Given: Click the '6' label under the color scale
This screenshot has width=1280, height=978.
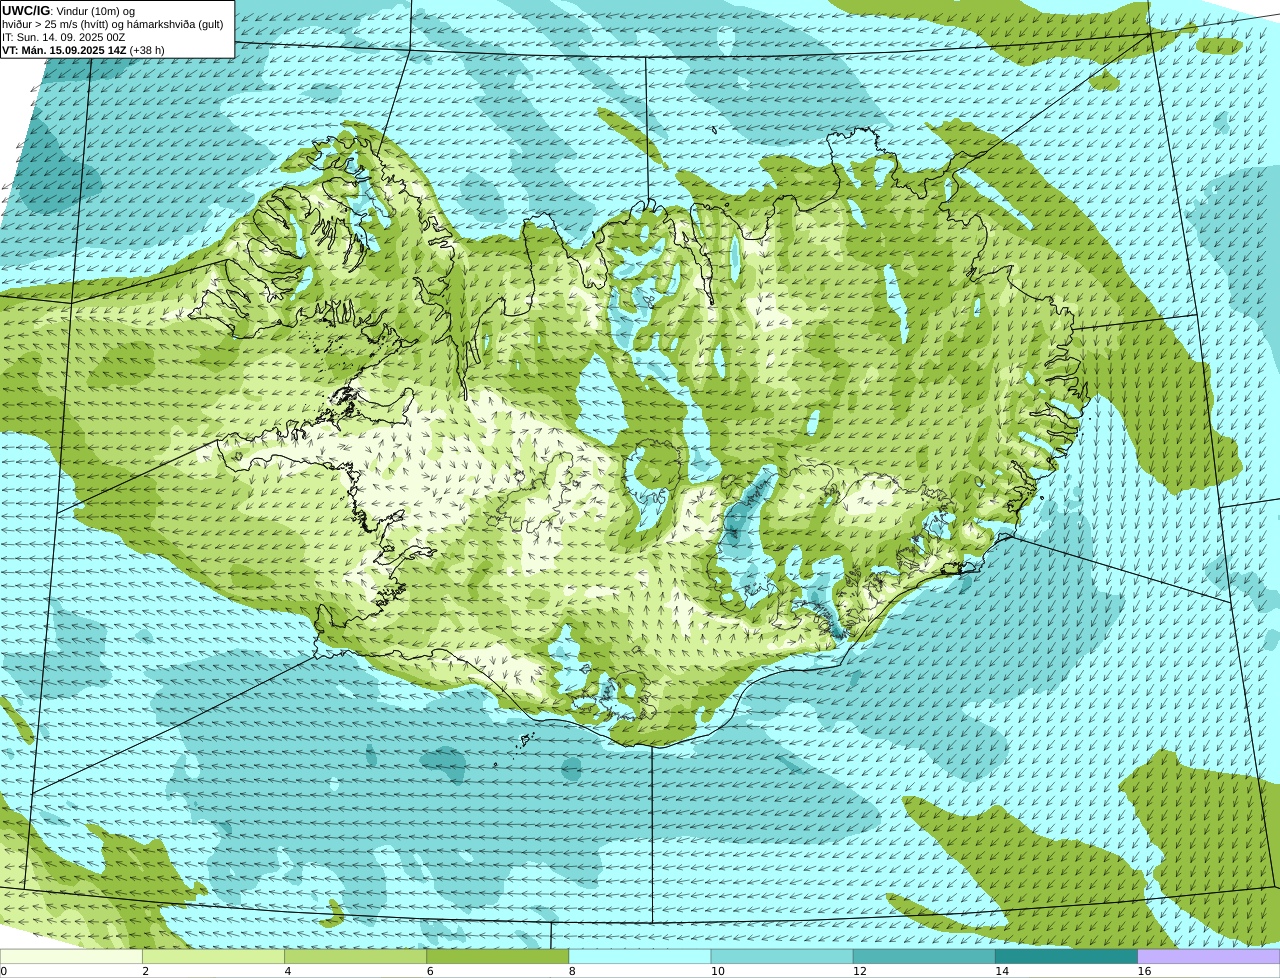Looking at the screenshot, I should pos(430,971).
